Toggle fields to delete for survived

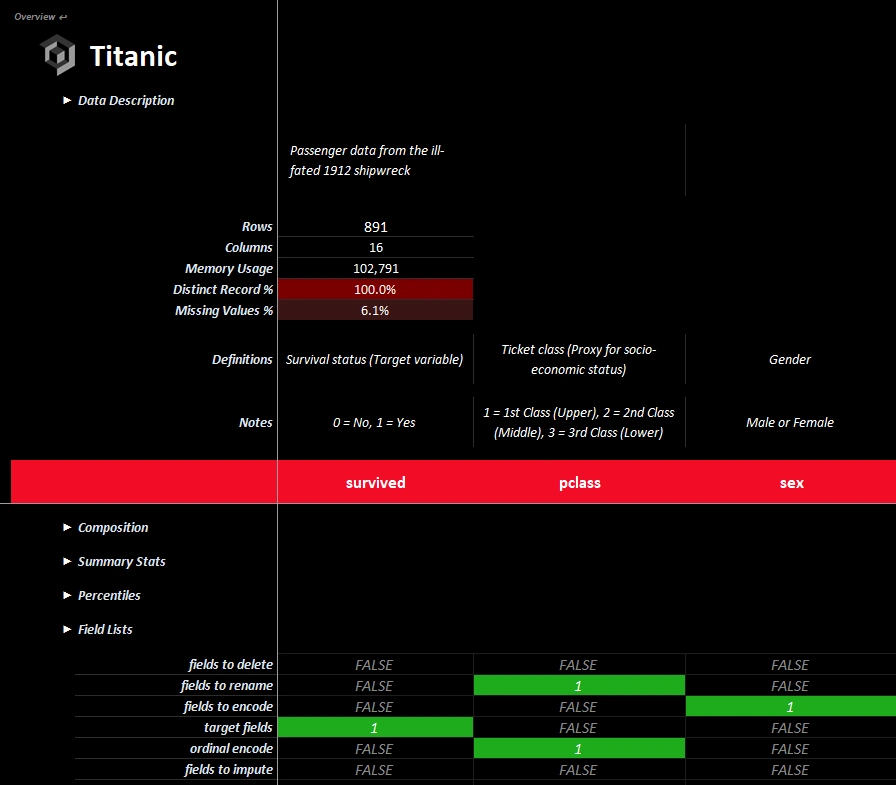tap(375, 665)
